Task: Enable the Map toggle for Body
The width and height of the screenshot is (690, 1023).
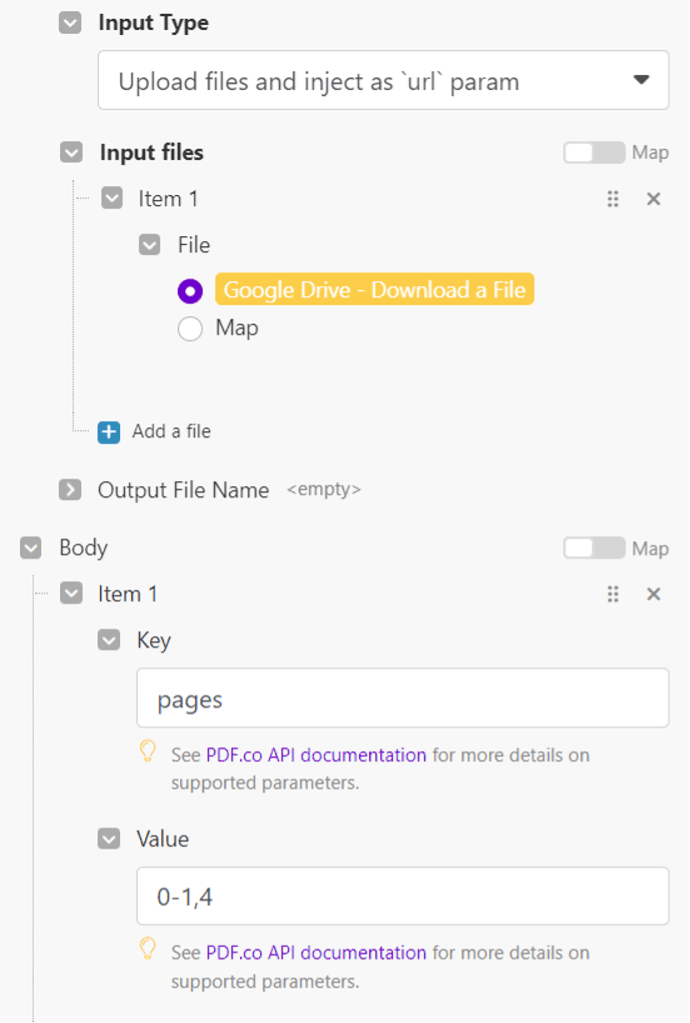Action: point(593,548)
